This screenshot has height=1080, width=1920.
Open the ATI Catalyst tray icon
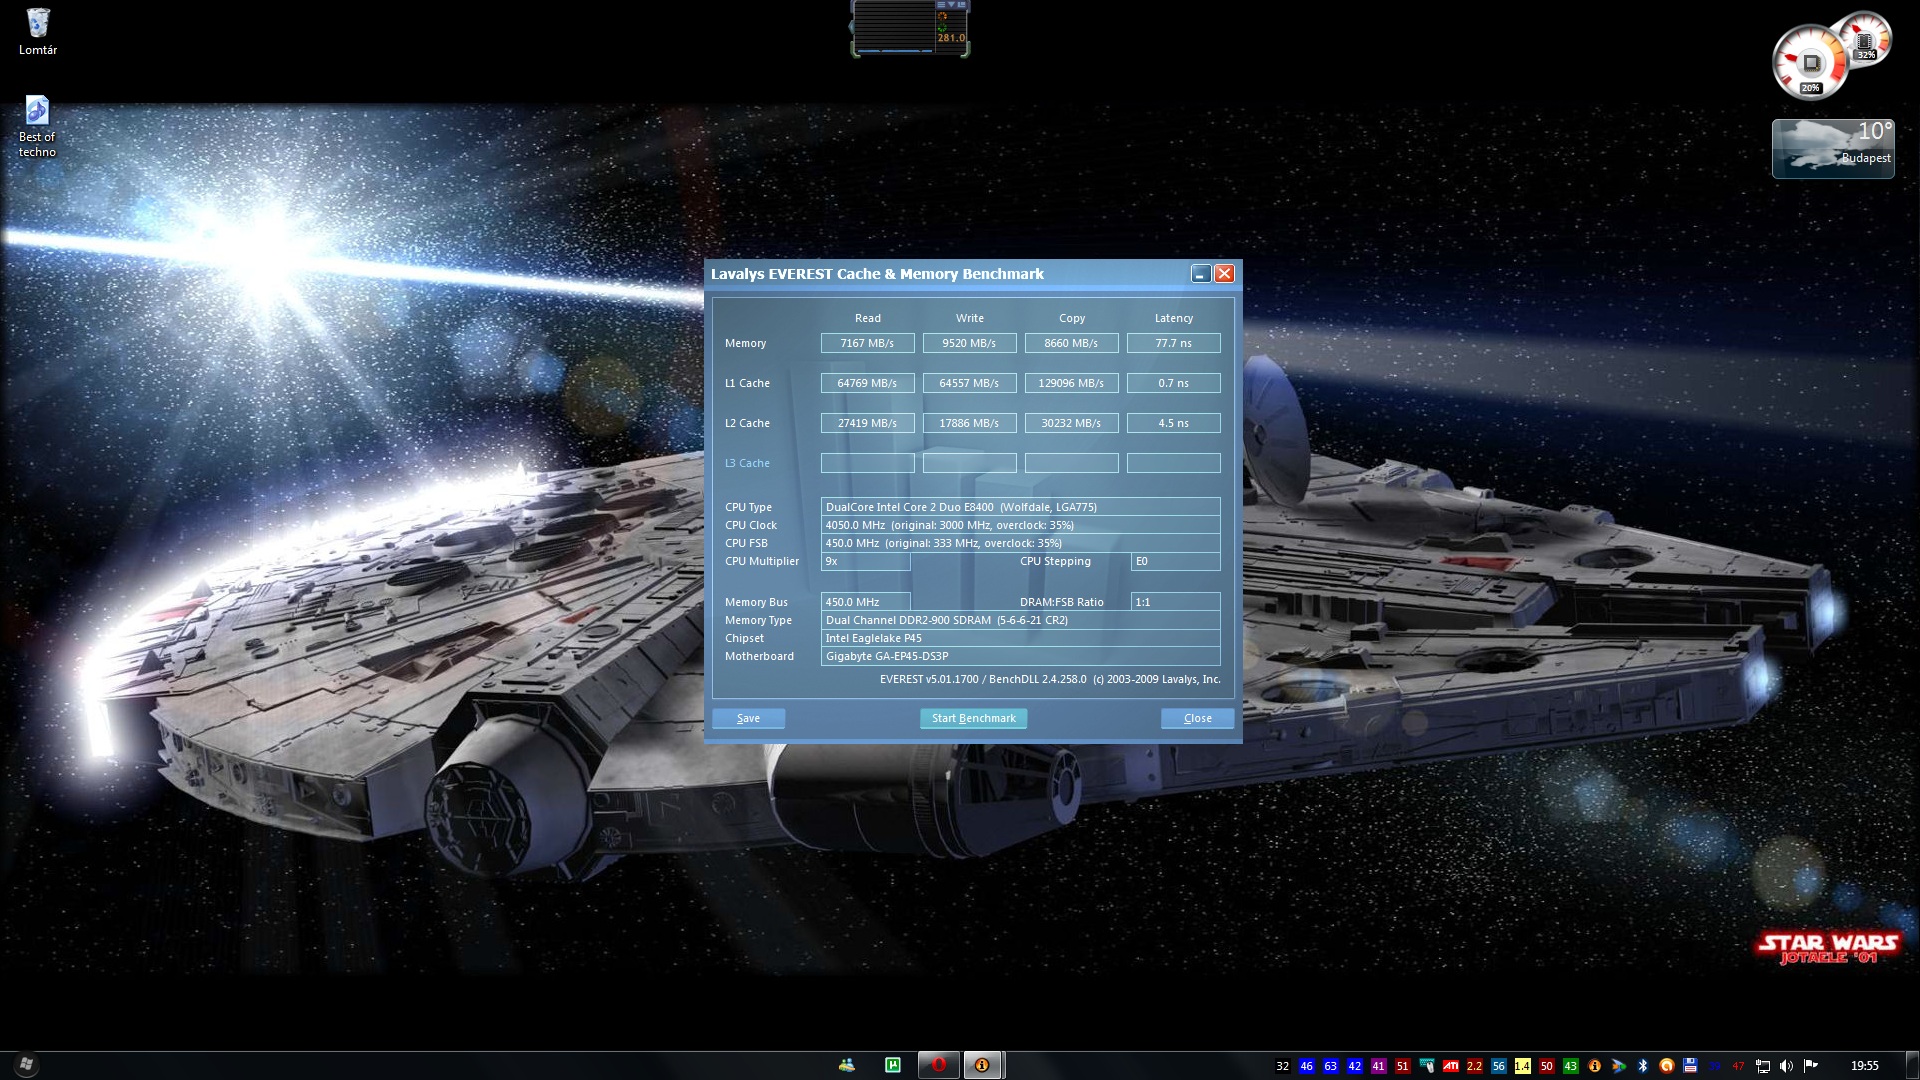click(1451, 1066)
